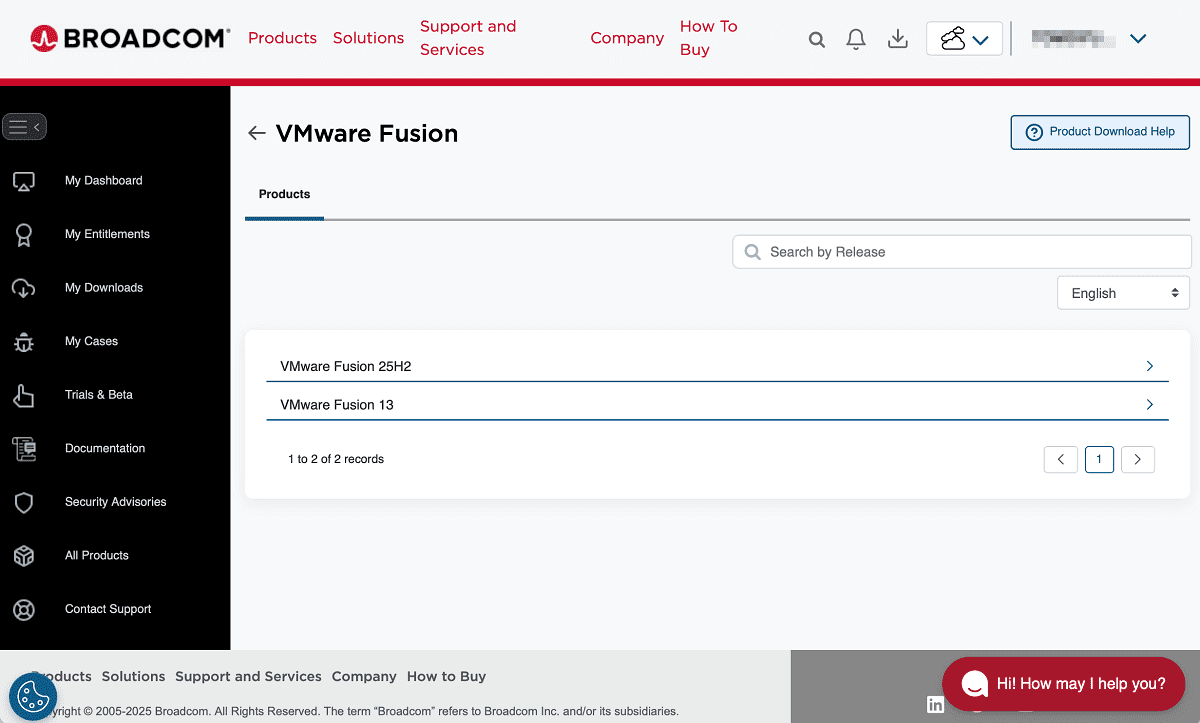Open the Products menu in top navigation

point(282,38)
